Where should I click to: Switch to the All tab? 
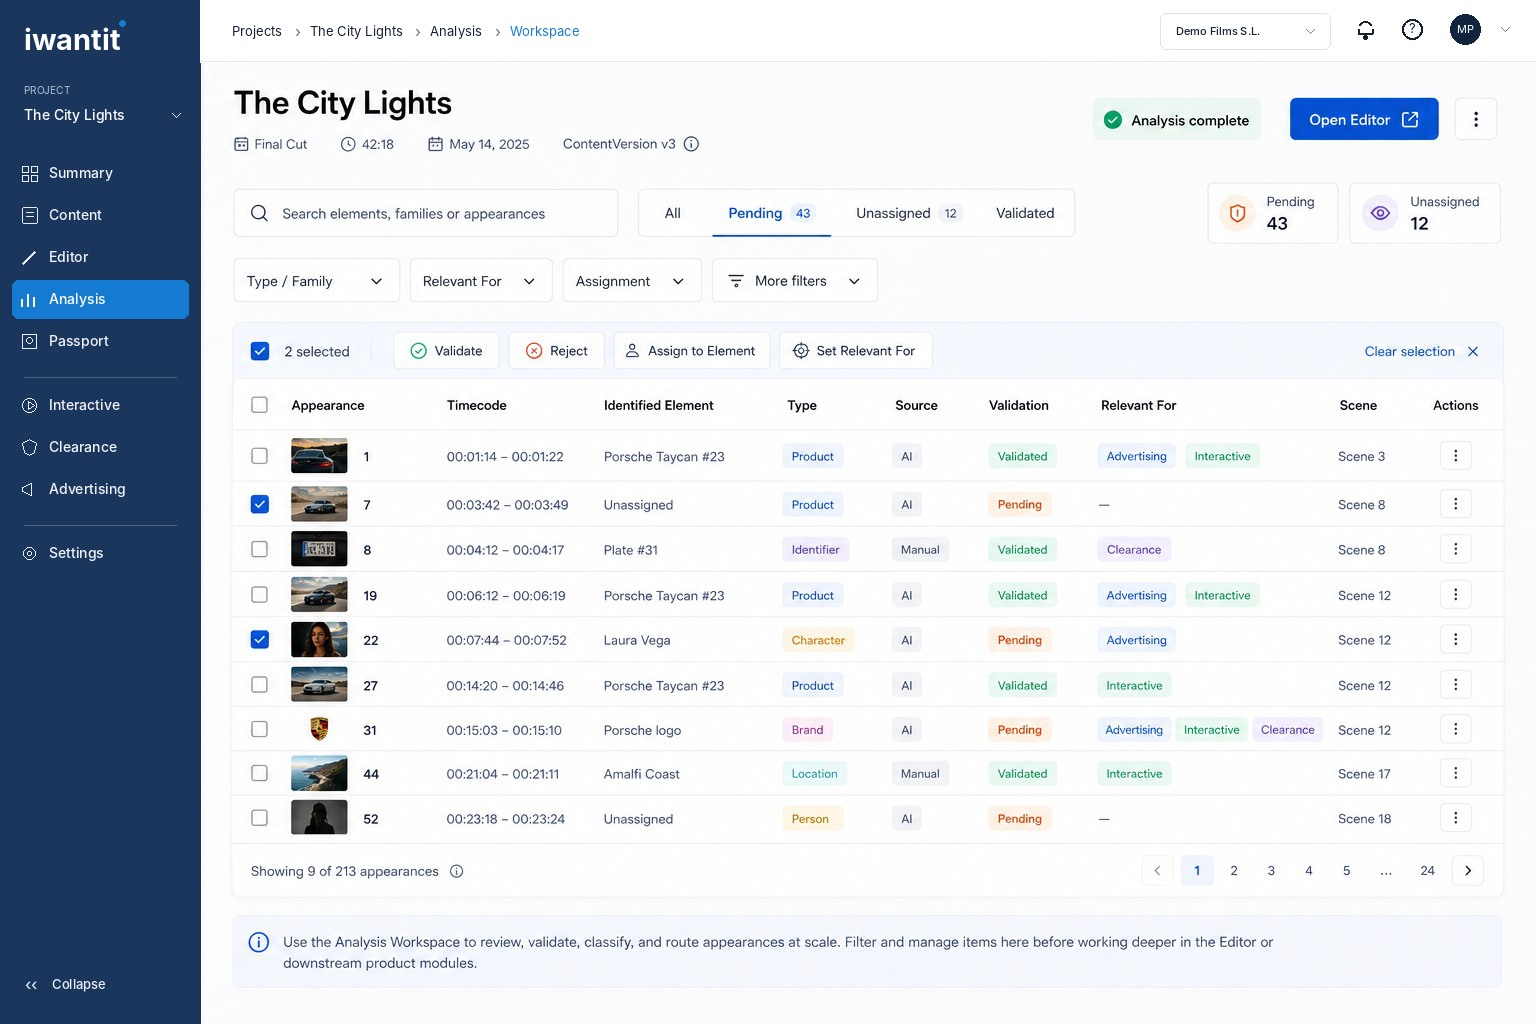[x=673, y=213]
